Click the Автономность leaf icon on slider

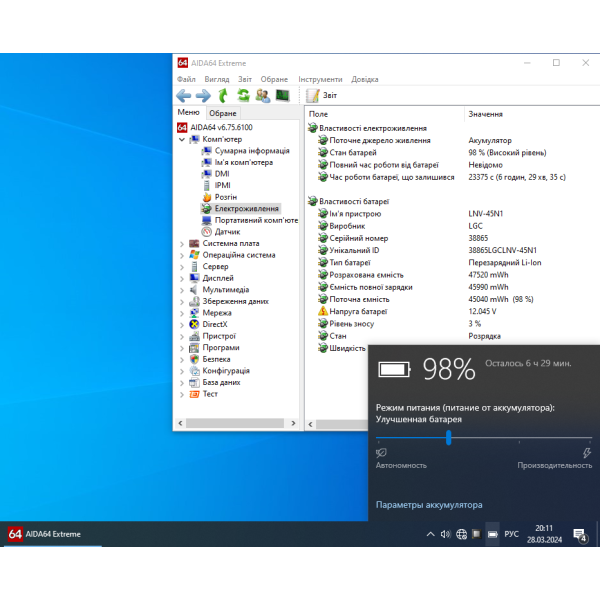point(381,453)
